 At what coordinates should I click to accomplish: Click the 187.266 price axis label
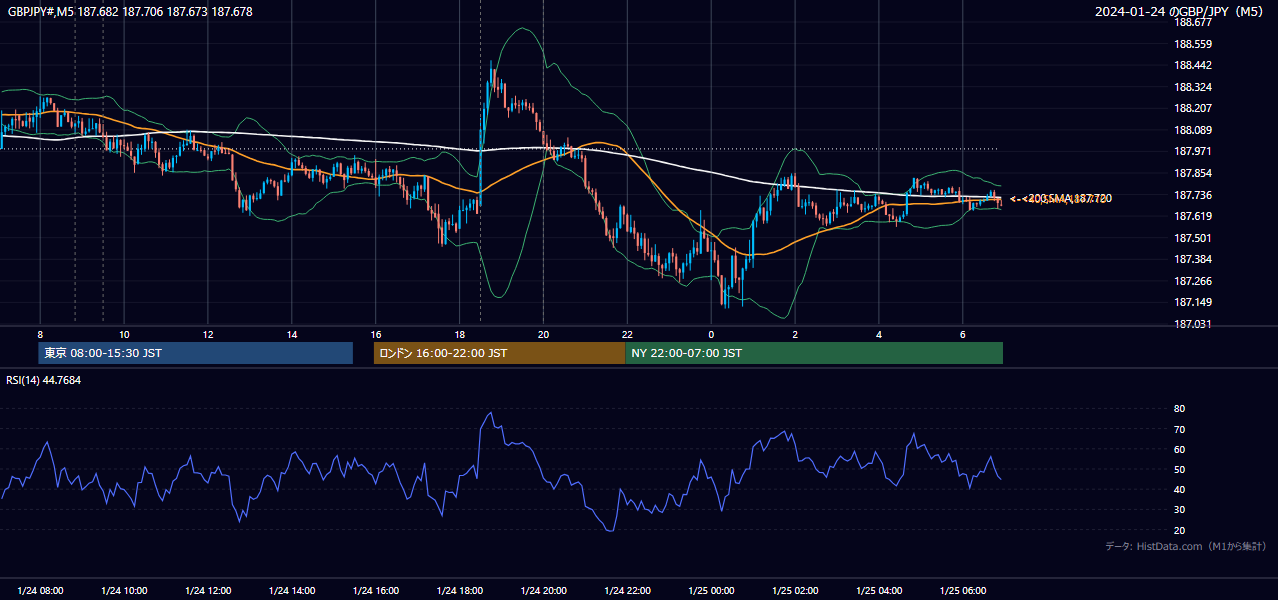(x=1192, y=281)
